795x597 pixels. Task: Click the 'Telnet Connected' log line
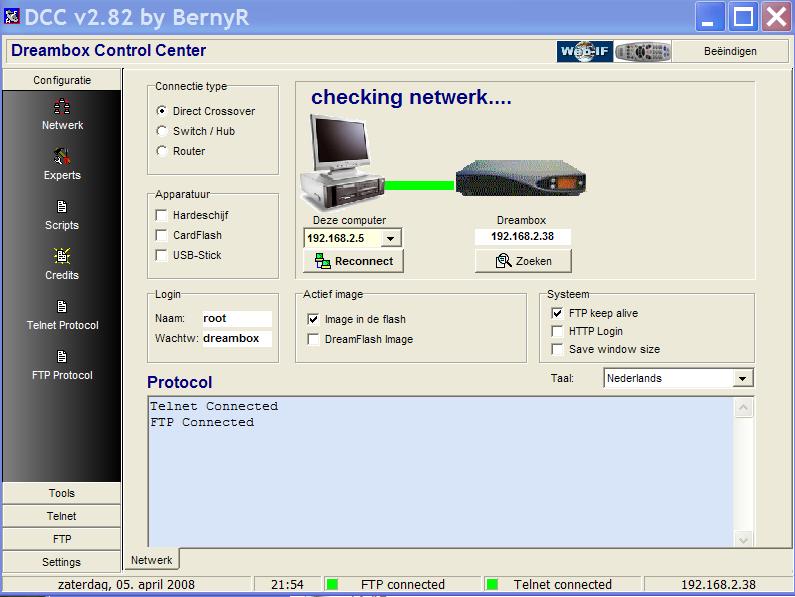pyautogui.click(x=214, y=406)
